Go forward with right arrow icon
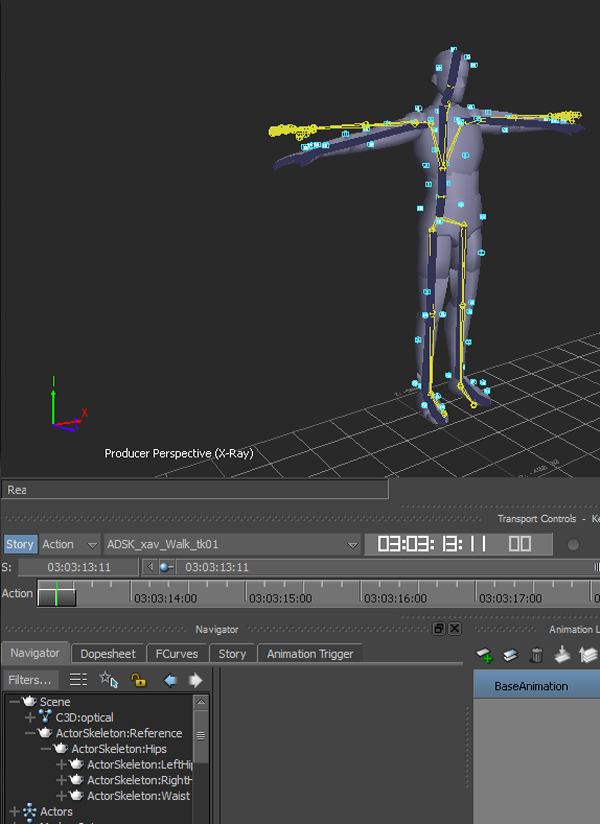 195,680
